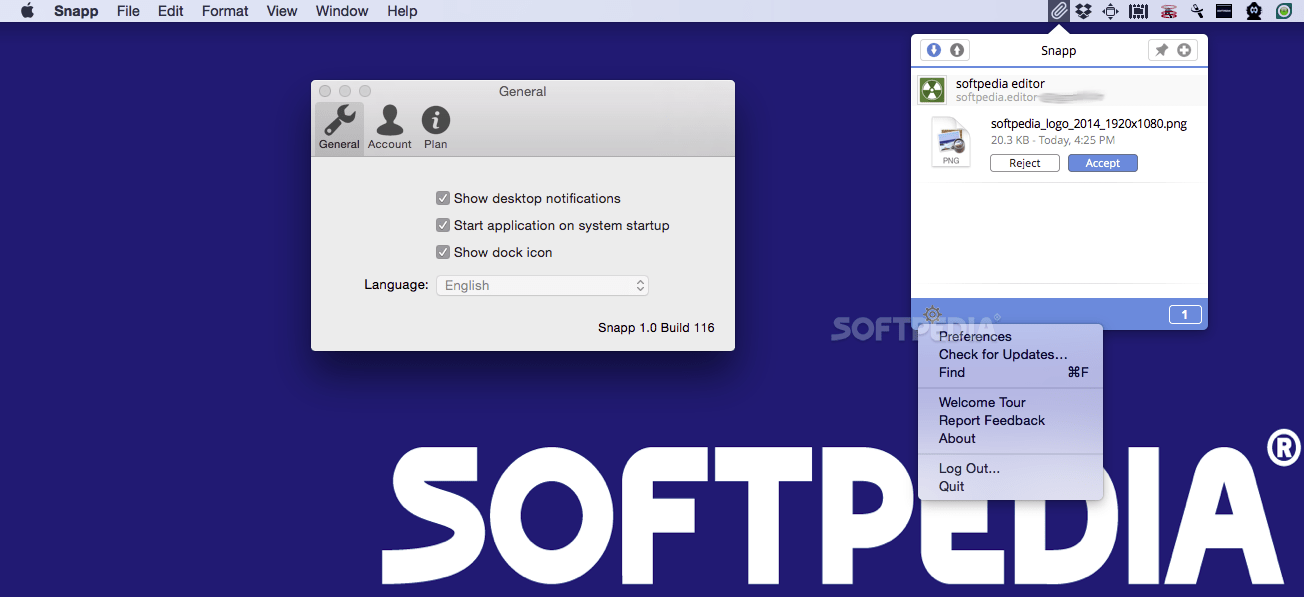The width and height of the screenshot is (1304, 597).
Task: Show sent files with gray up-arrow
Action: pyautogui.click(x=957, y=50)
